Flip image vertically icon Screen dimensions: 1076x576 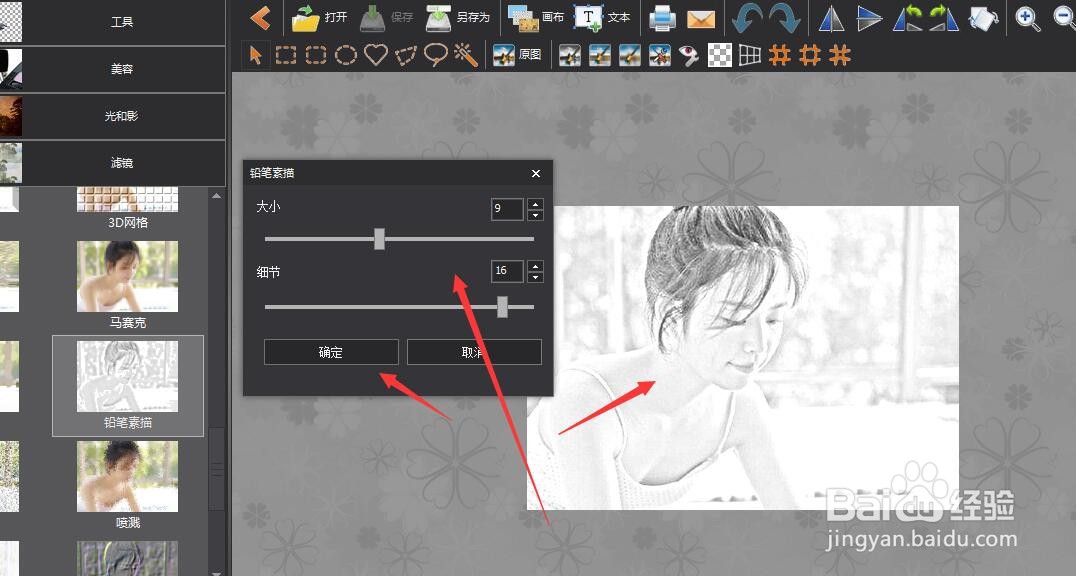pos(869,19)
